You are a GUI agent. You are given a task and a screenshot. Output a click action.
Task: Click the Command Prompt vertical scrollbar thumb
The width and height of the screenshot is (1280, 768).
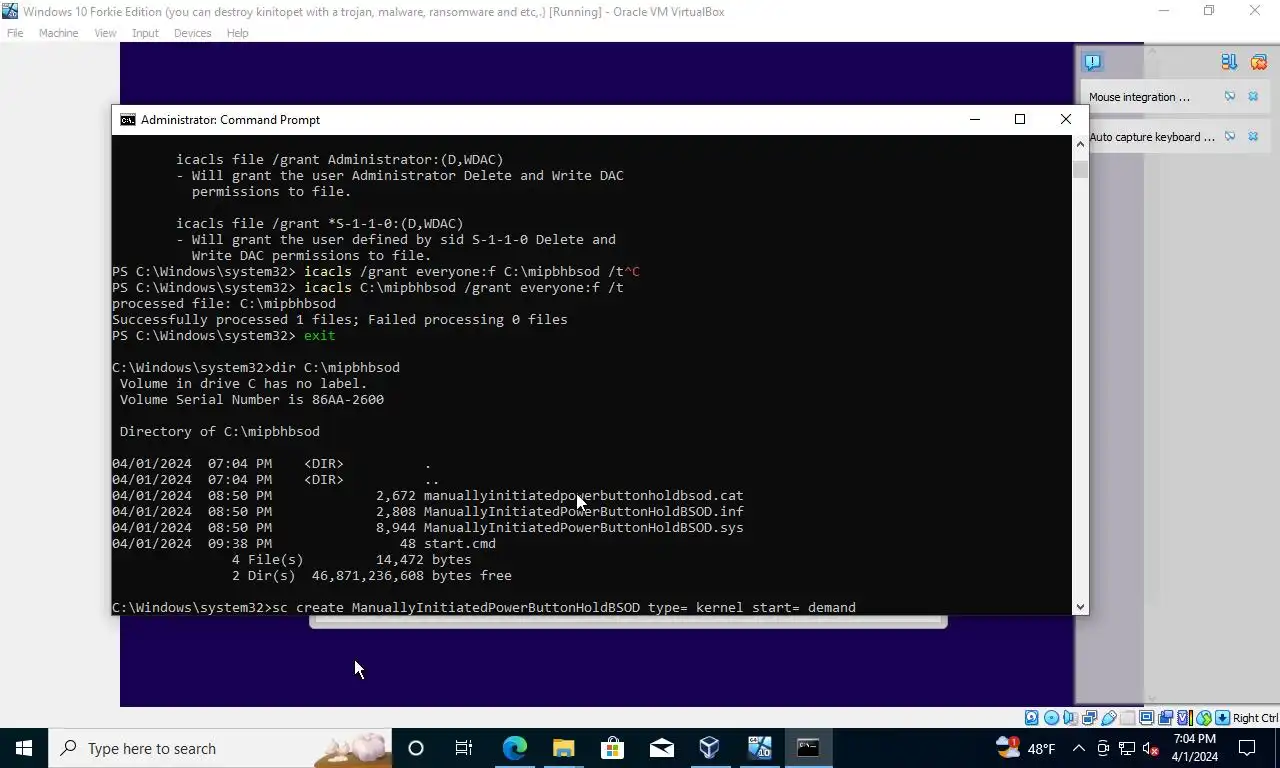pos(1080,168)
